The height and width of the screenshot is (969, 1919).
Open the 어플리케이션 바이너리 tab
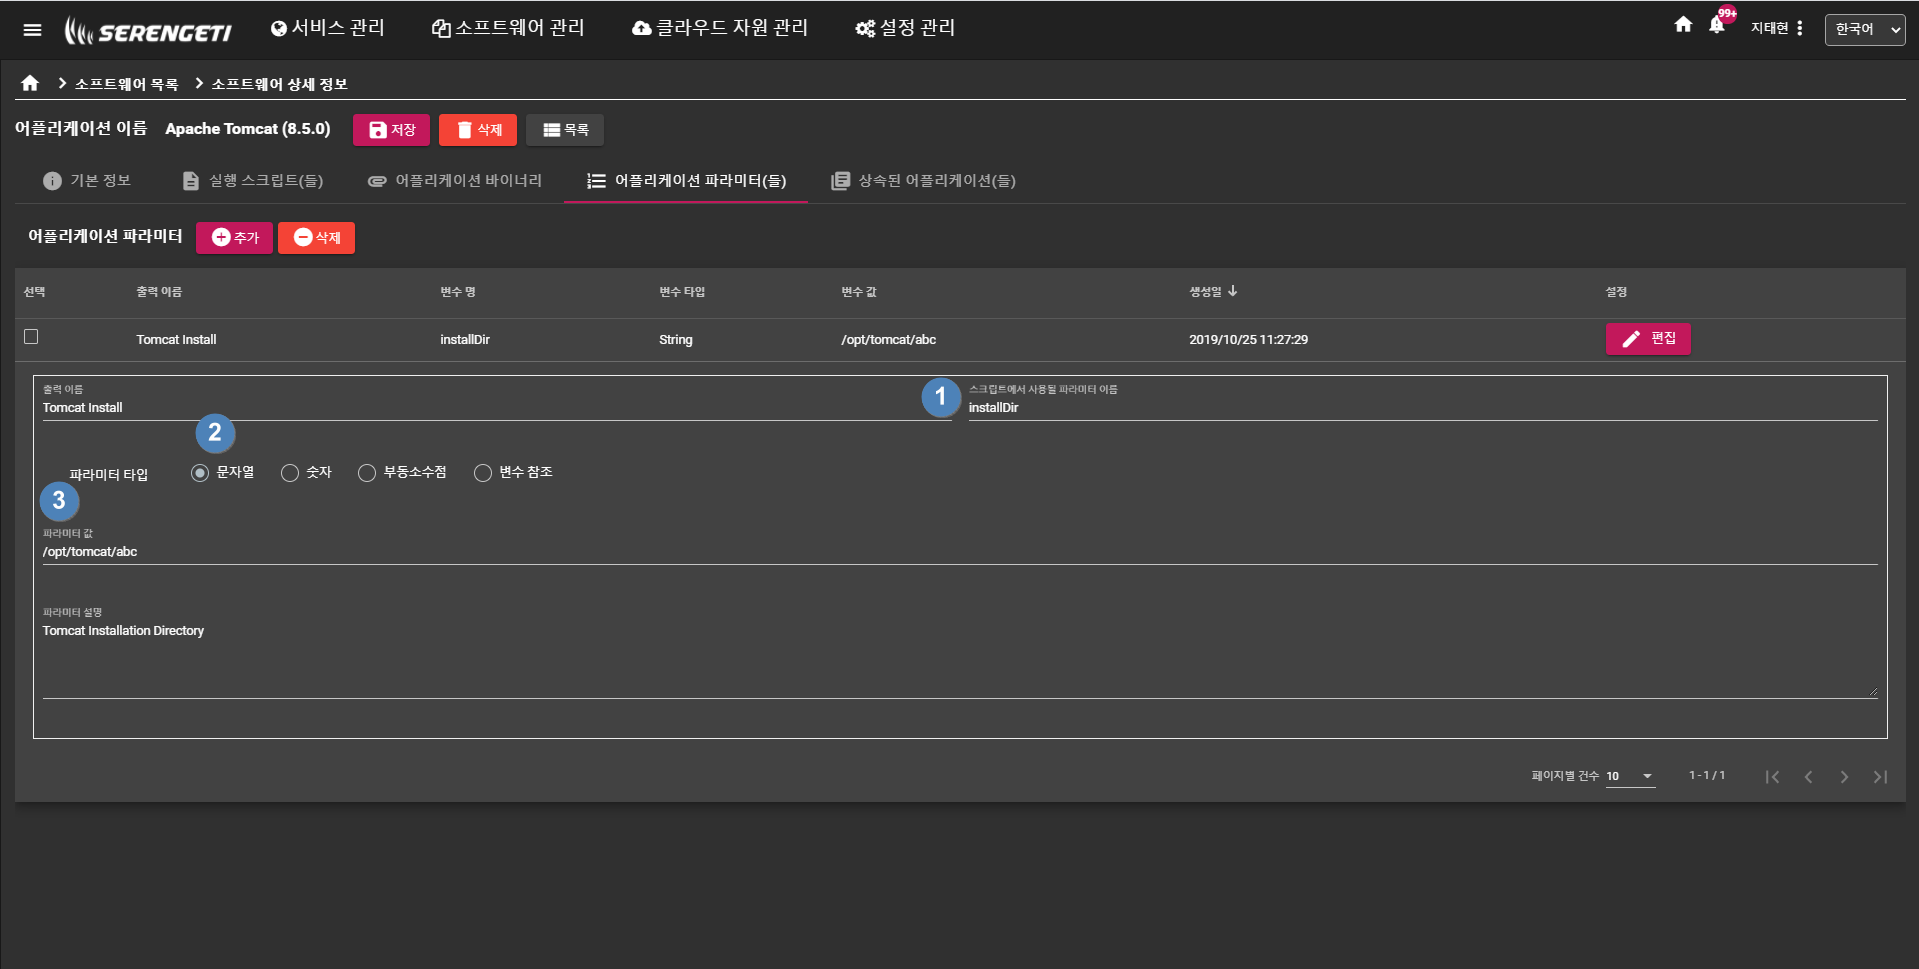point(455,181)
